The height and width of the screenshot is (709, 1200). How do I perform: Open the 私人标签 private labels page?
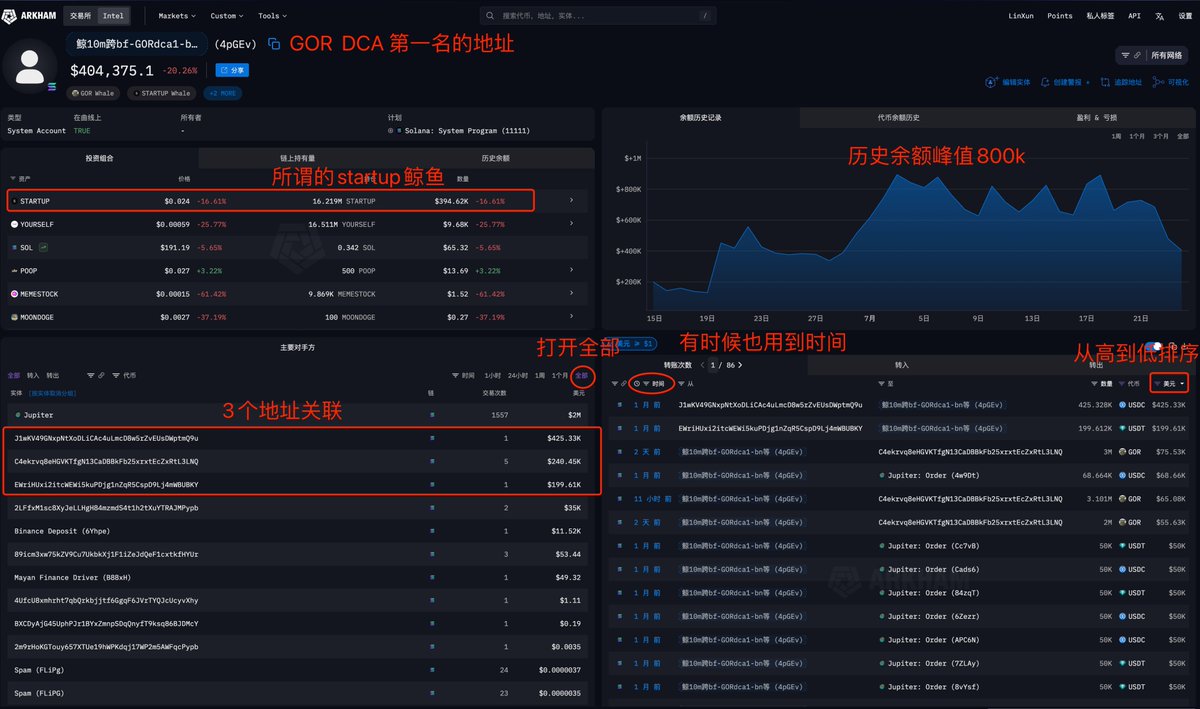tap(1100, 16)
